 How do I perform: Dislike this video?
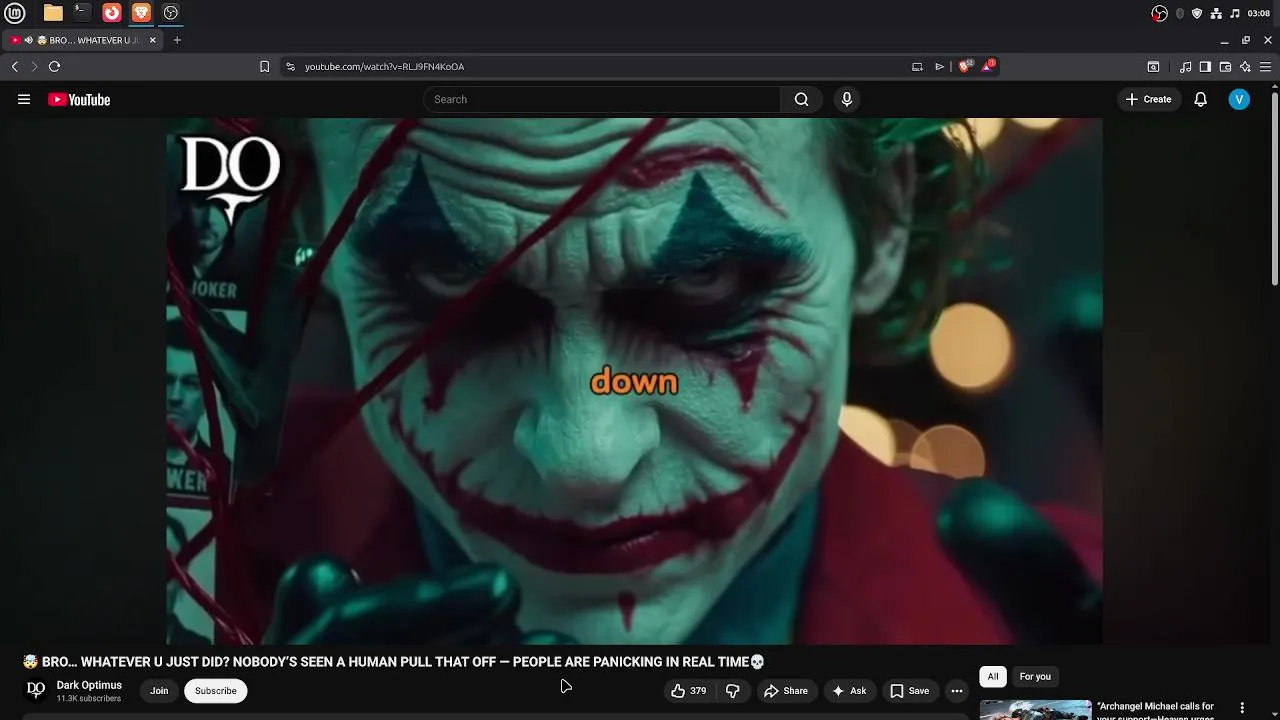pyautogui.click(x=733, y=691)
